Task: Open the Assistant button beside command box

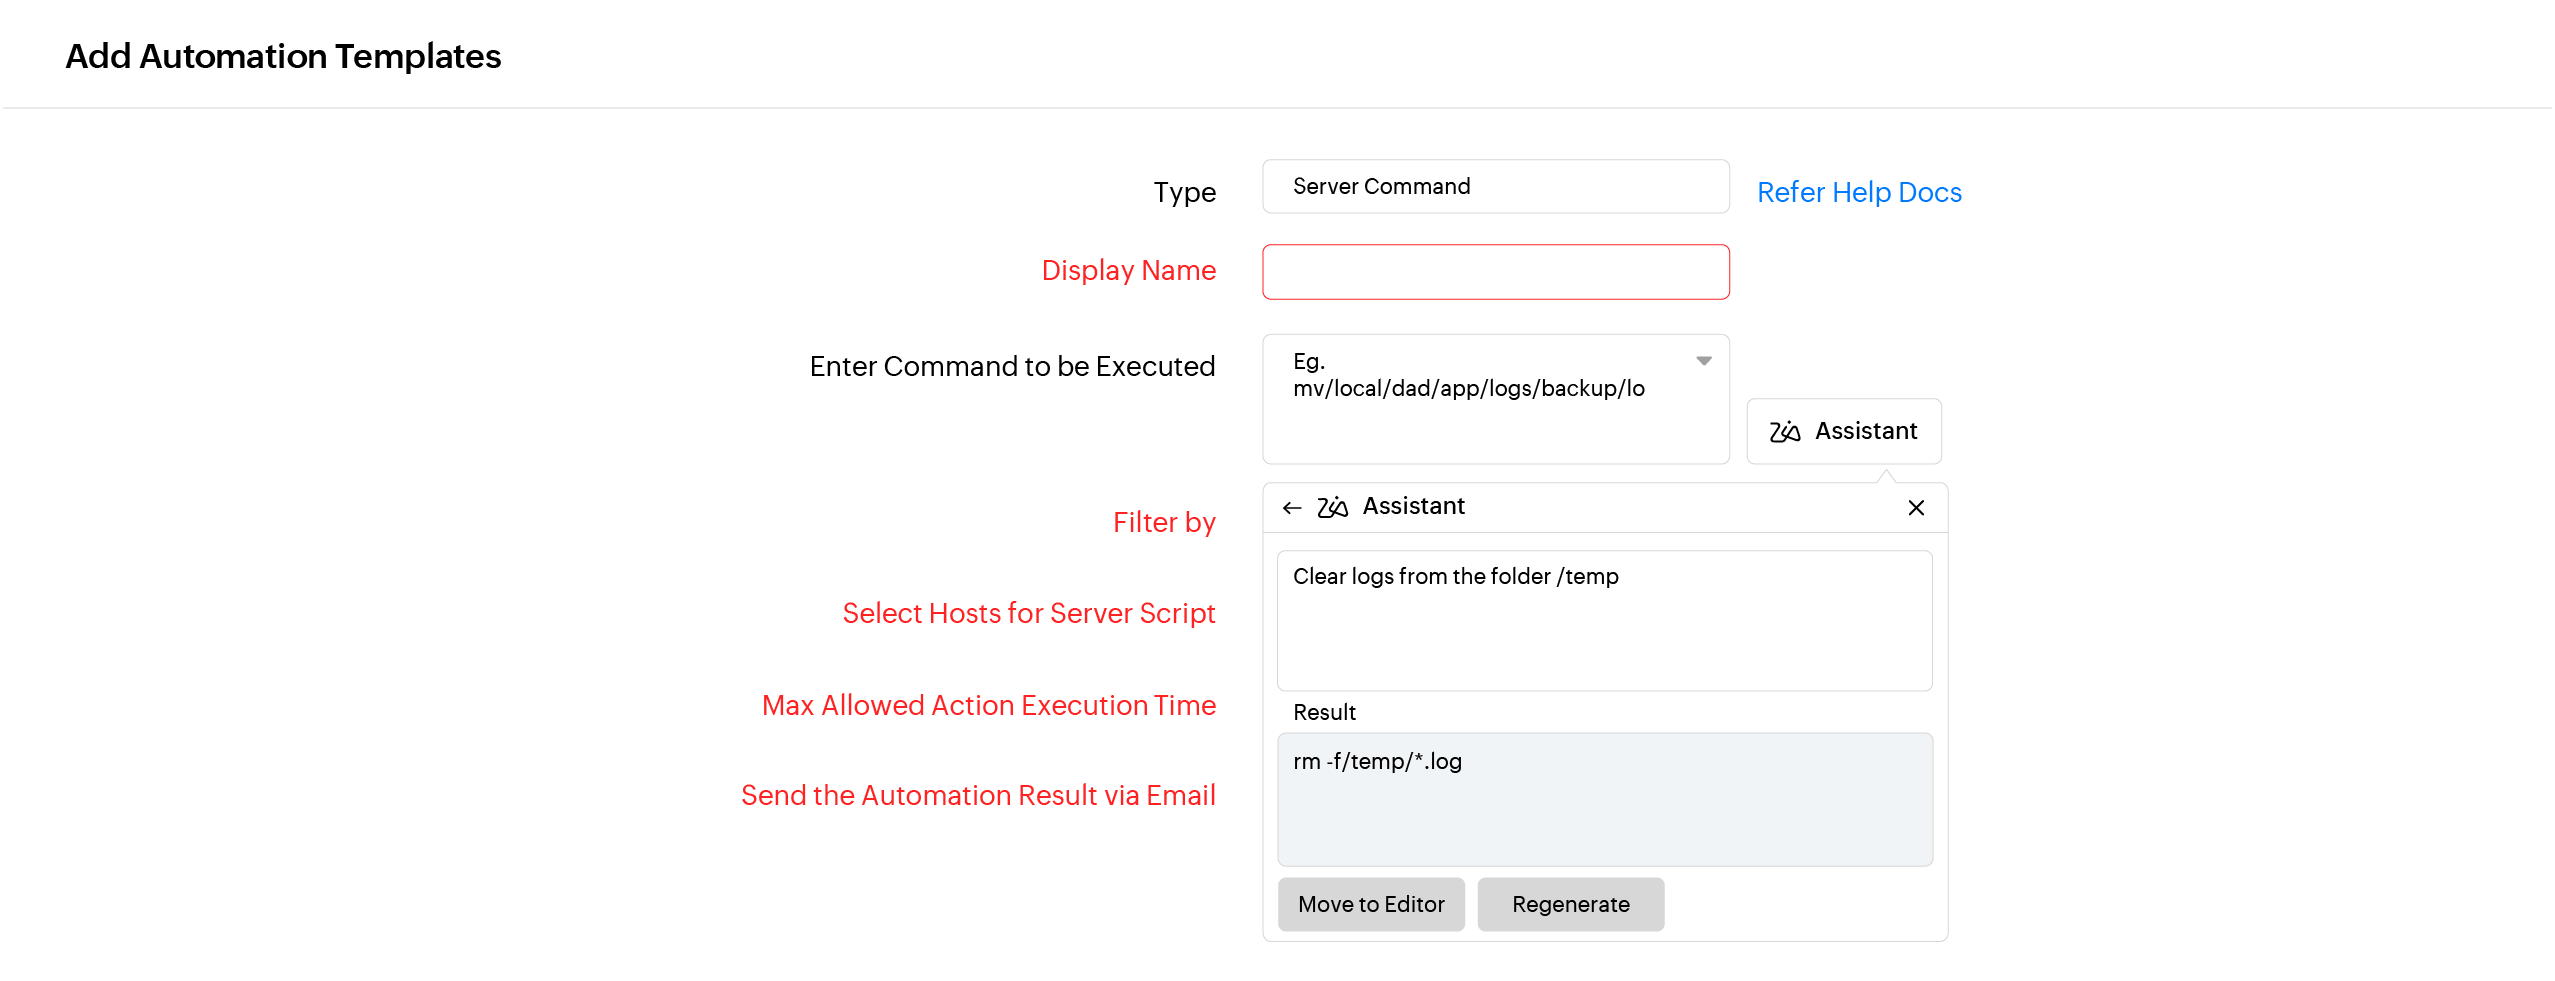Action: (1843, 431)
